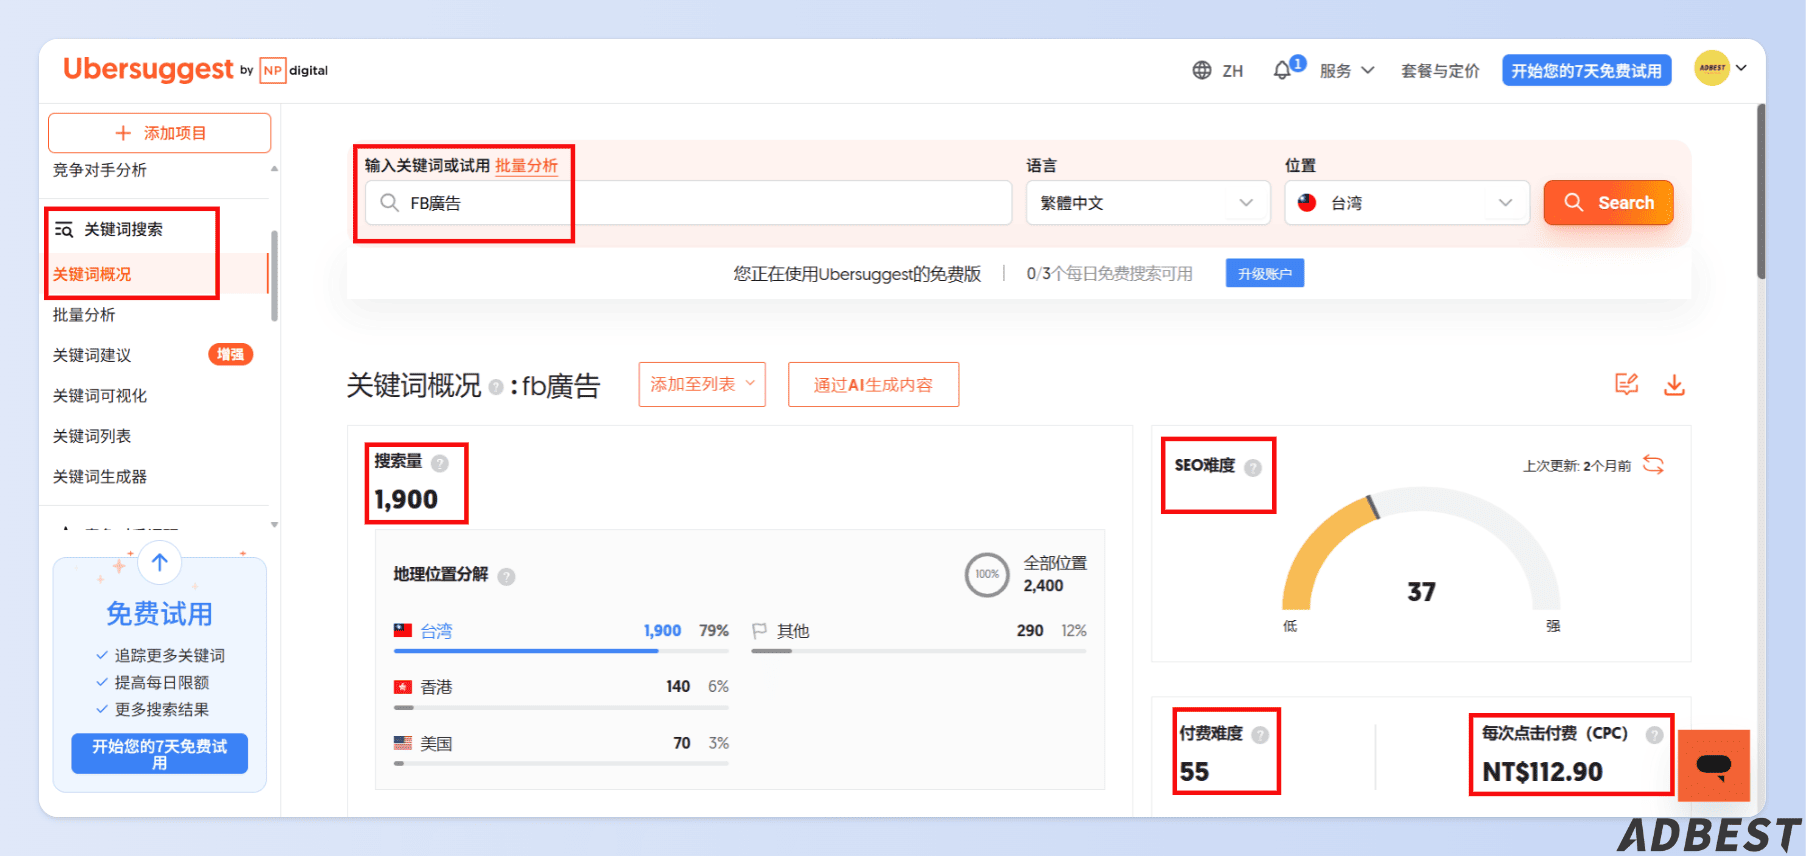This screenshot has height=856, width=1806.
Task: Click 0/3个每日免费搜索可用 text
Action: (1110, 273)
